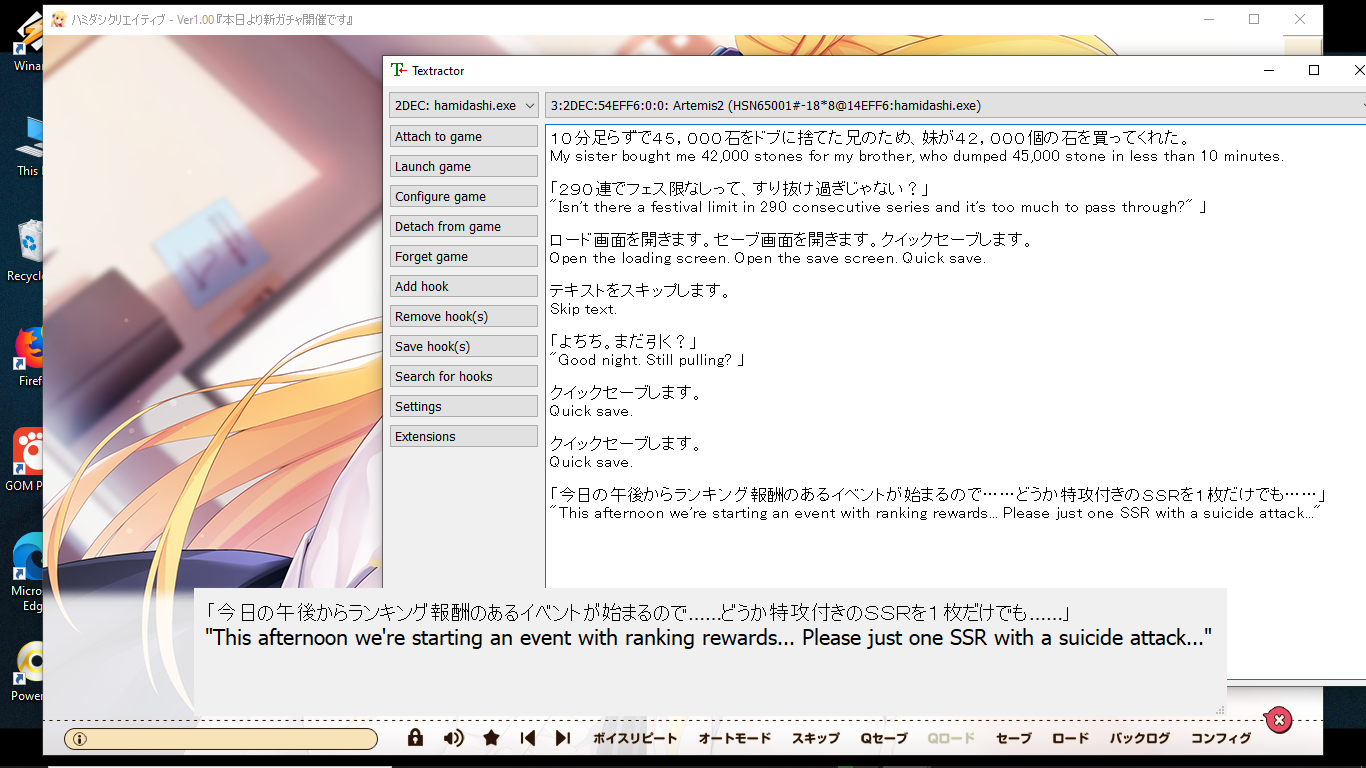Dismiss the dialogue box via red X icon
Screen dimensions: 1366x768
(1278, 720)
